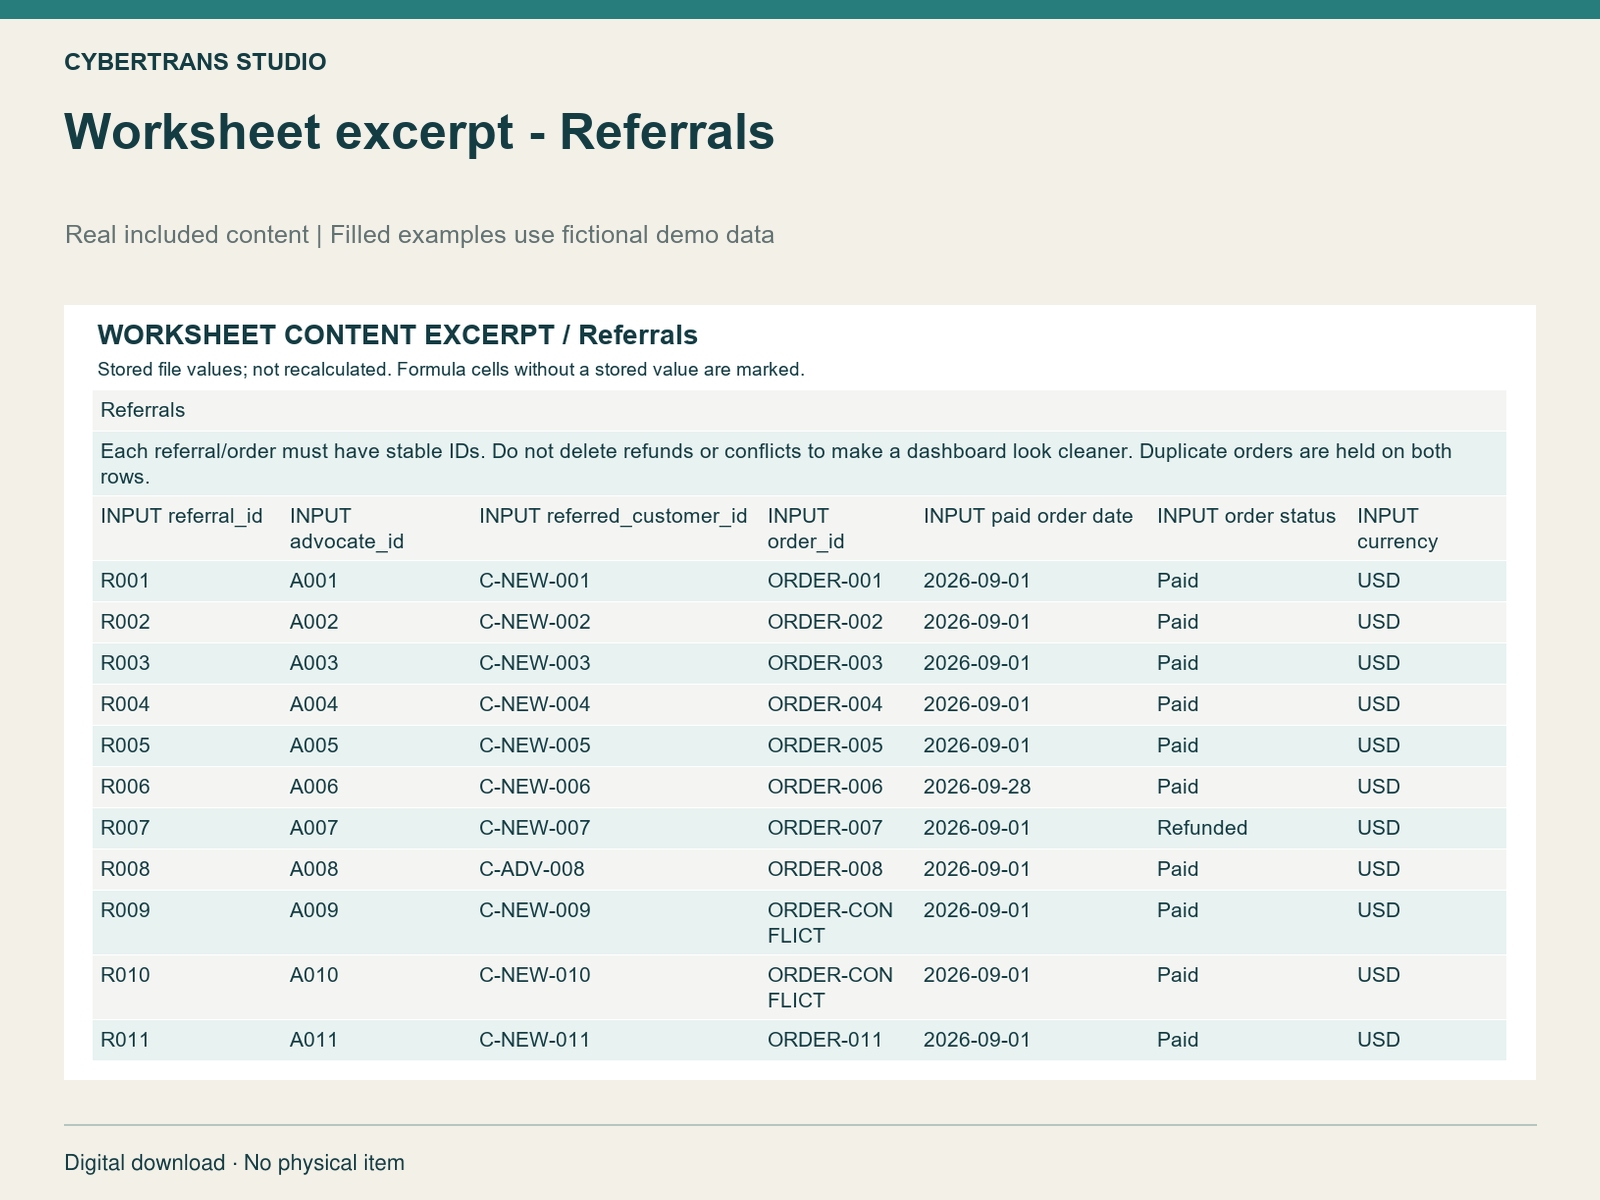Image resolution: width=1600 pixels, height=1200 pixels.
Task: Click the 'Real included content' subtitle line
Action: [419, 235]
